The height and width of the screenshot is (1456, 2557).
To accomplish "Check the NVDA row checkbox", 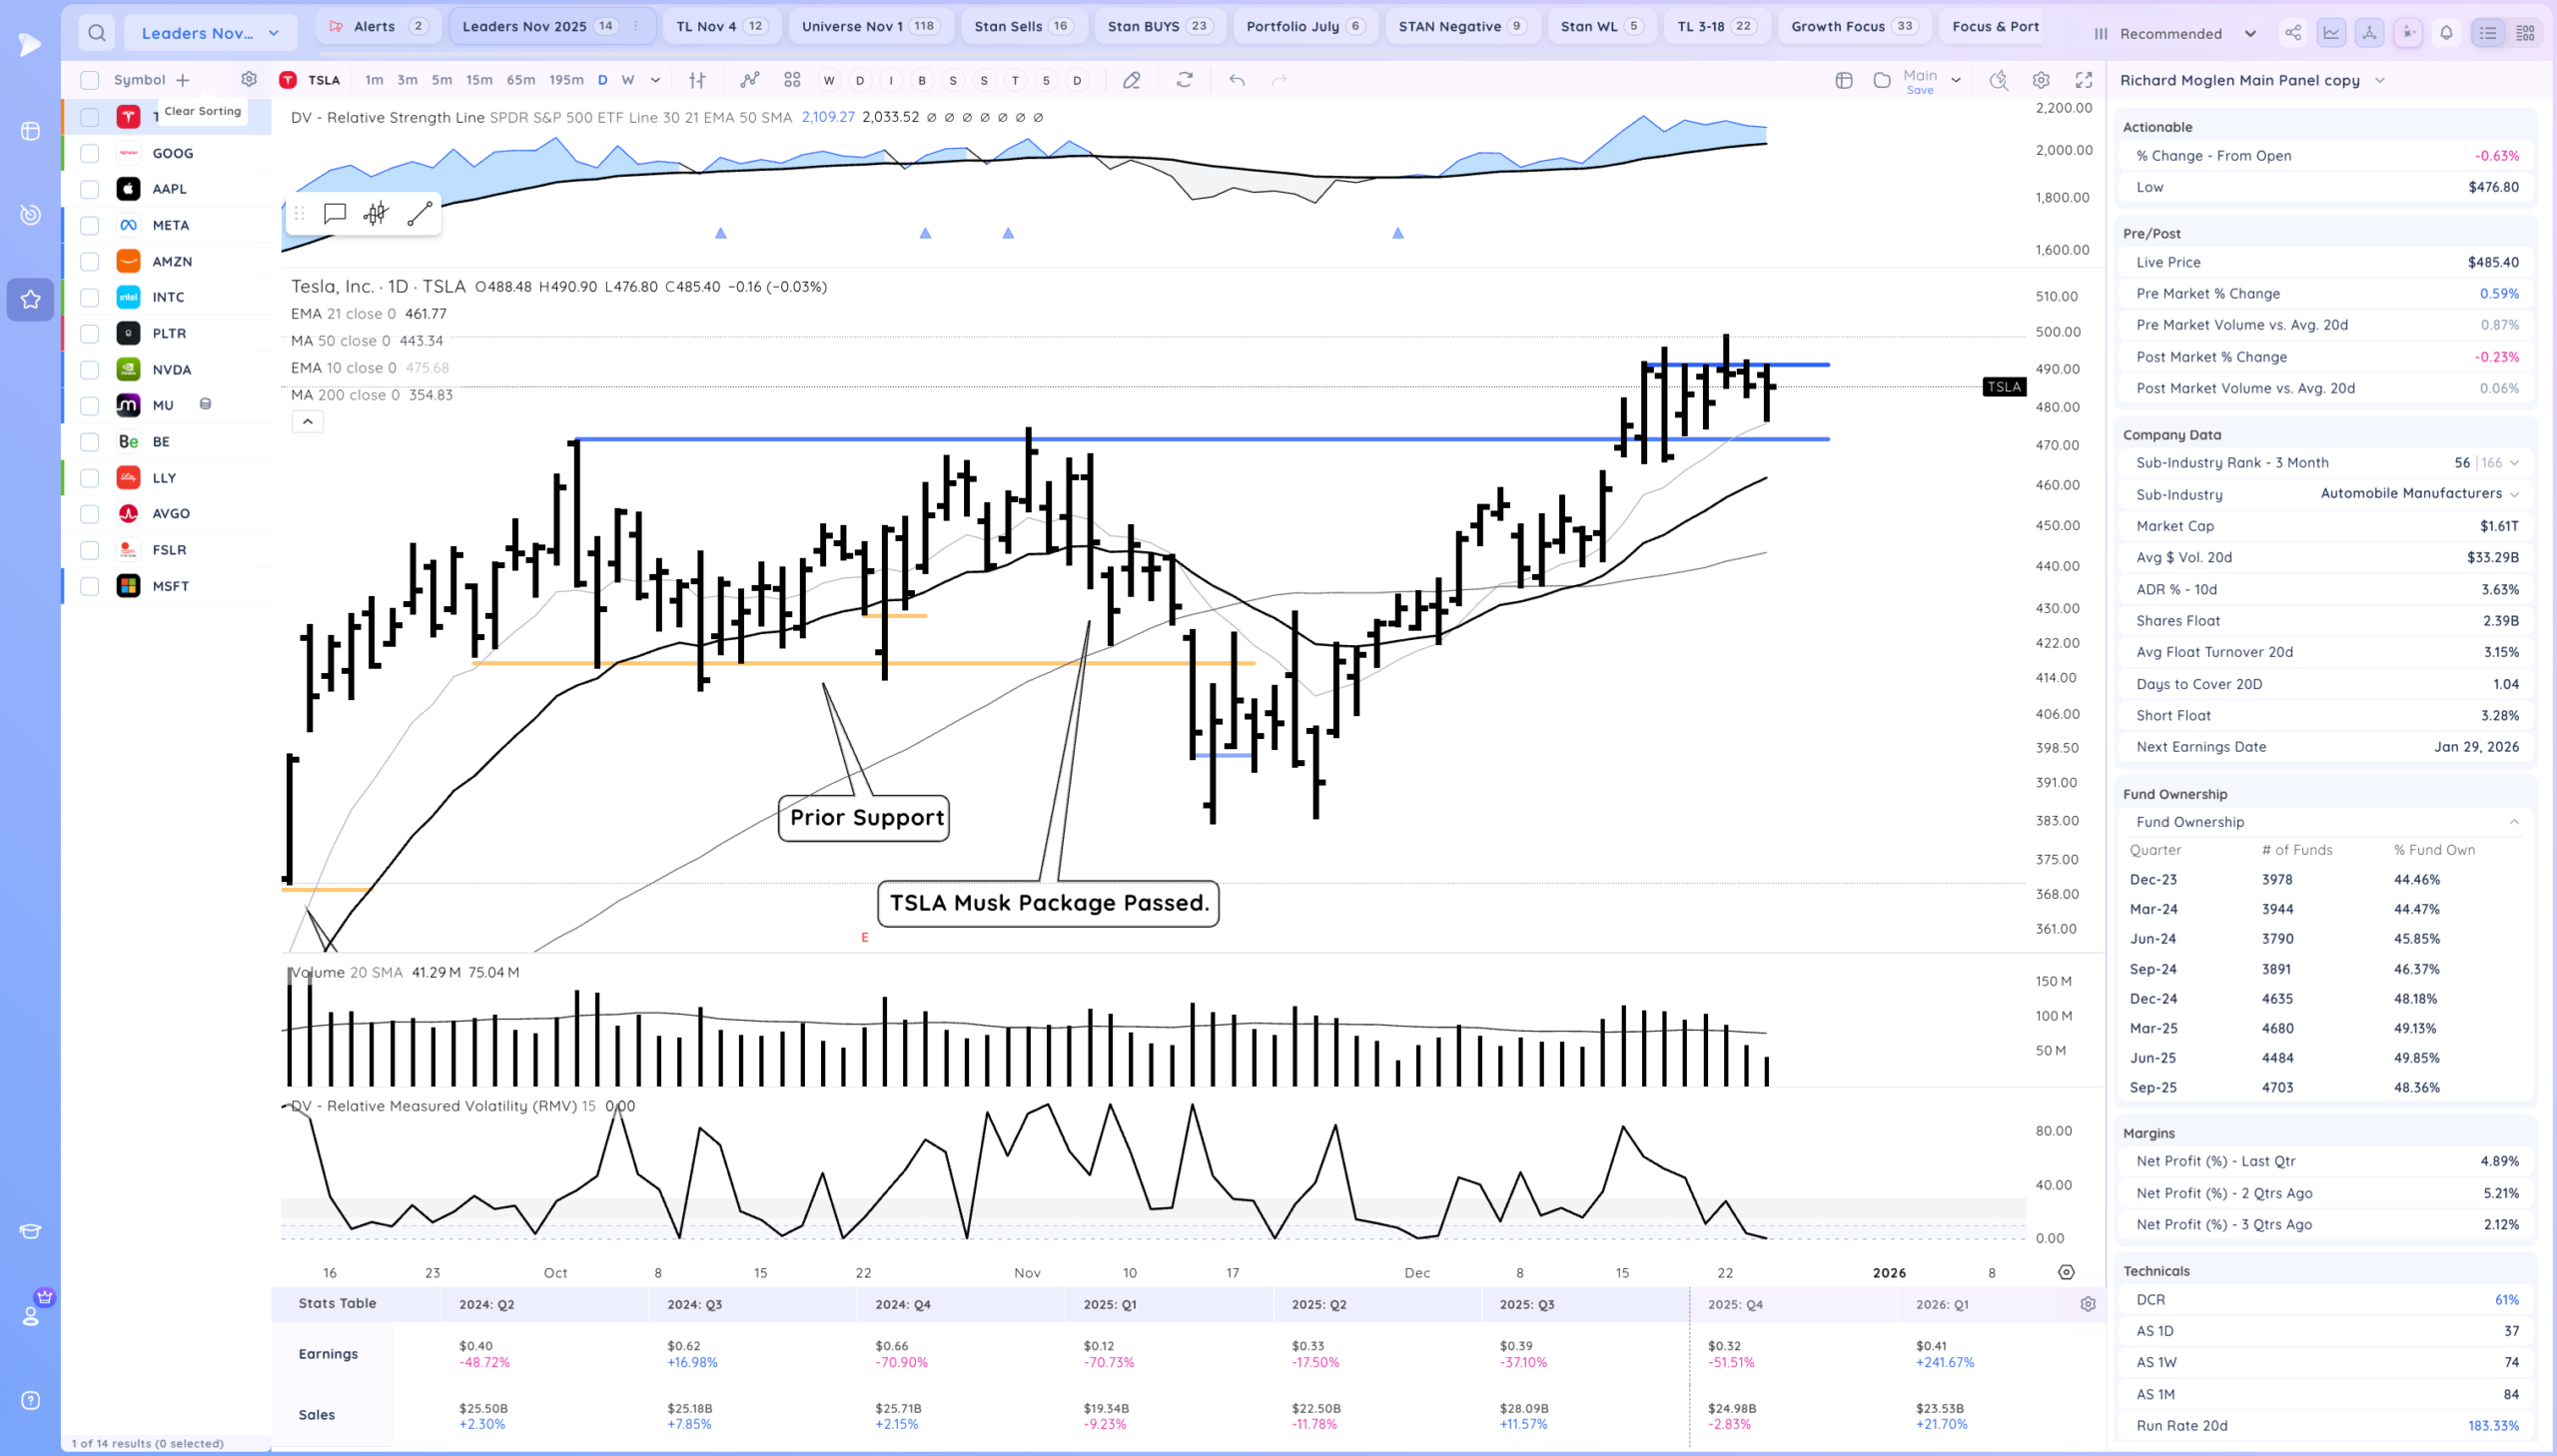I will click(90, 369).
